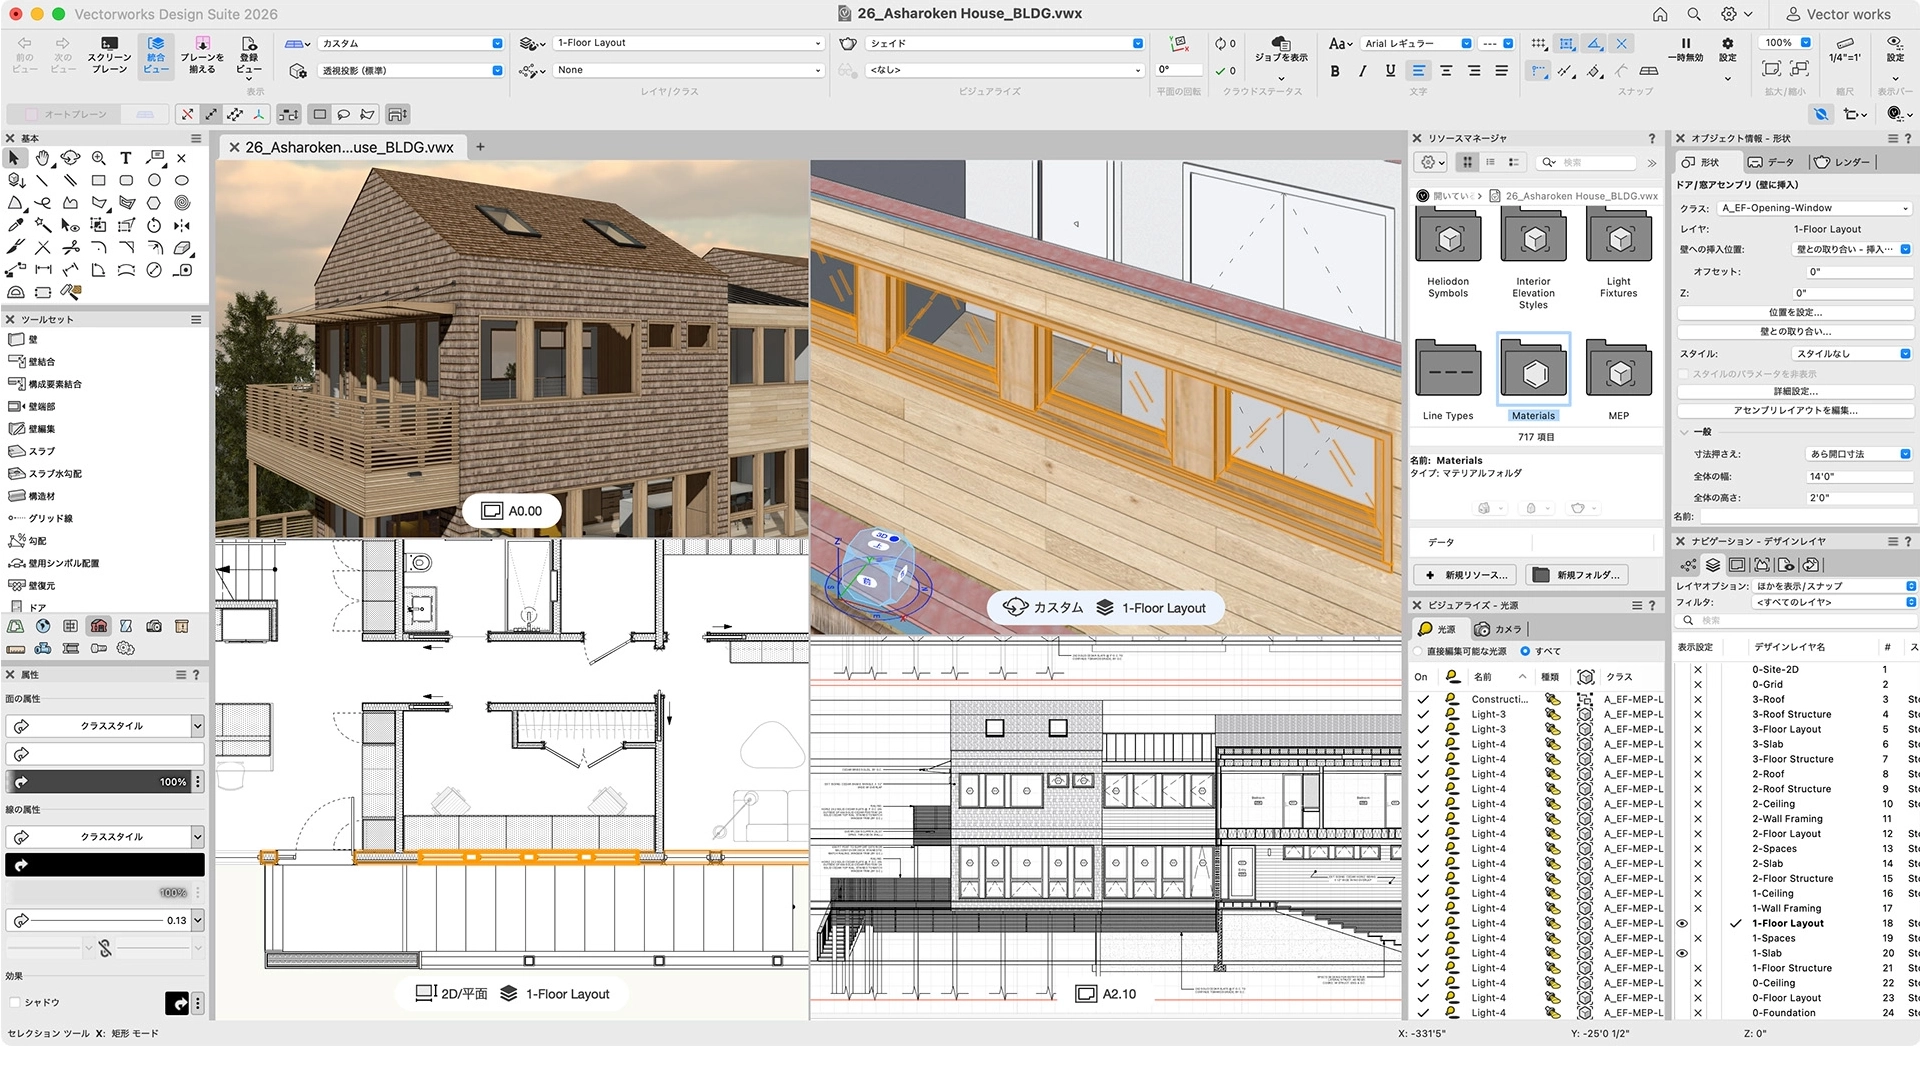Select the すべて radio button in light sources
The height and width of the screenshot is (1080, 1920).
click(x=1526, y=651)
